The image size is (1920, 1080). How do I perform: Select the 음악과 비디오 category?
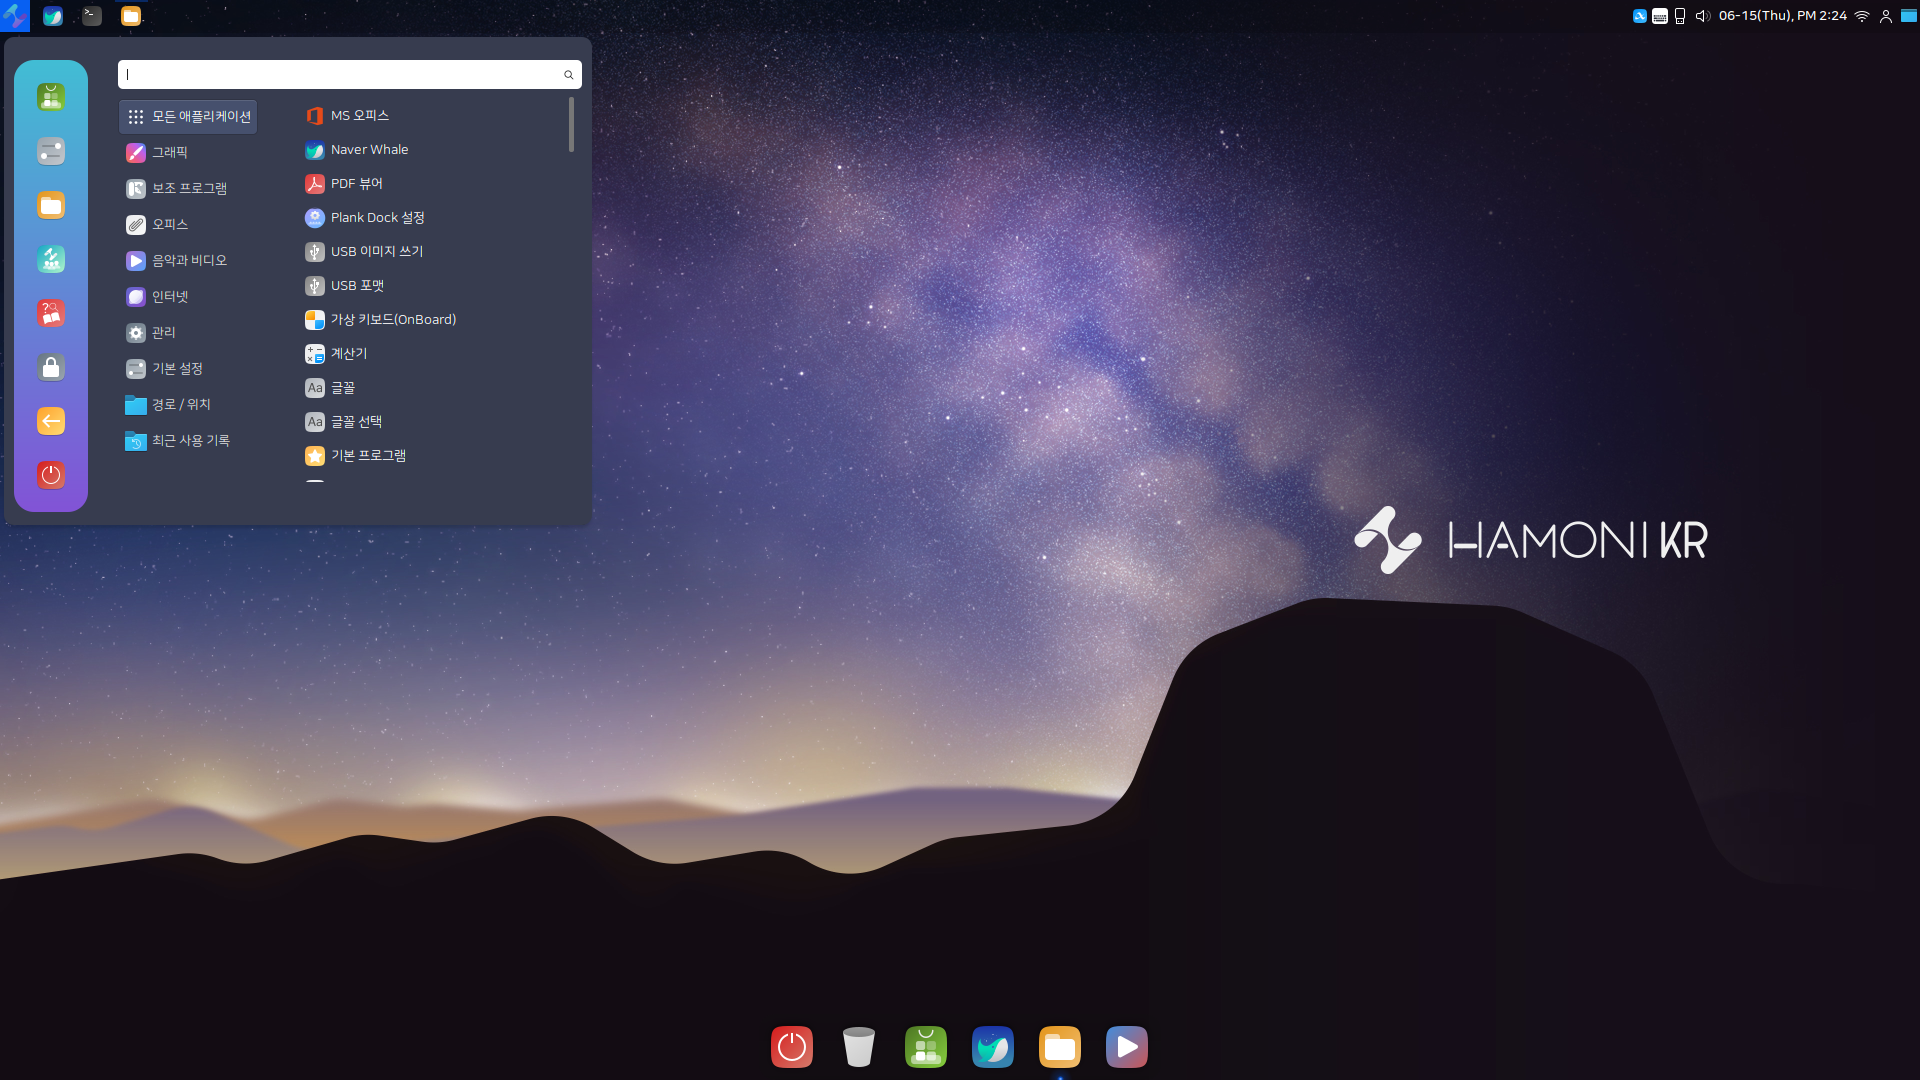(188, 260)
